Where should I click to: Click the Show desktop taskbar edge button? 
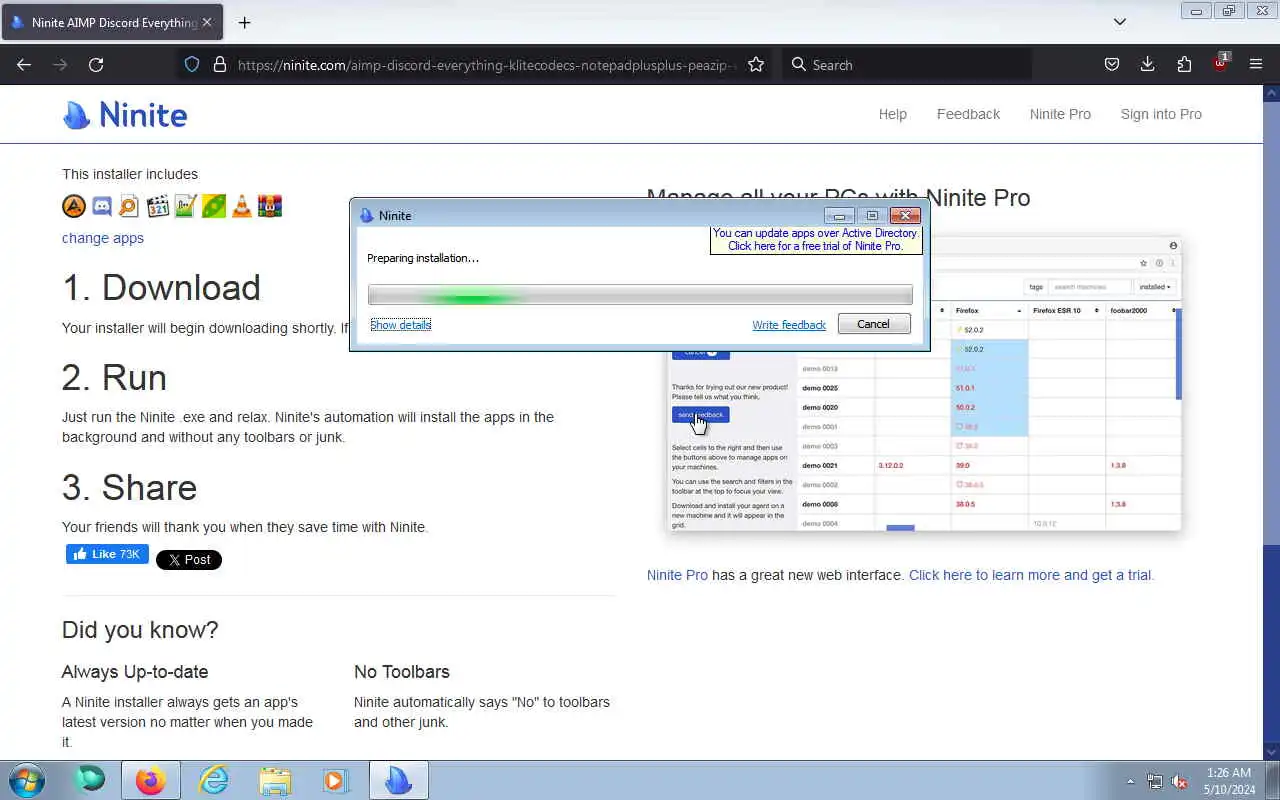tap(1273, 780)
